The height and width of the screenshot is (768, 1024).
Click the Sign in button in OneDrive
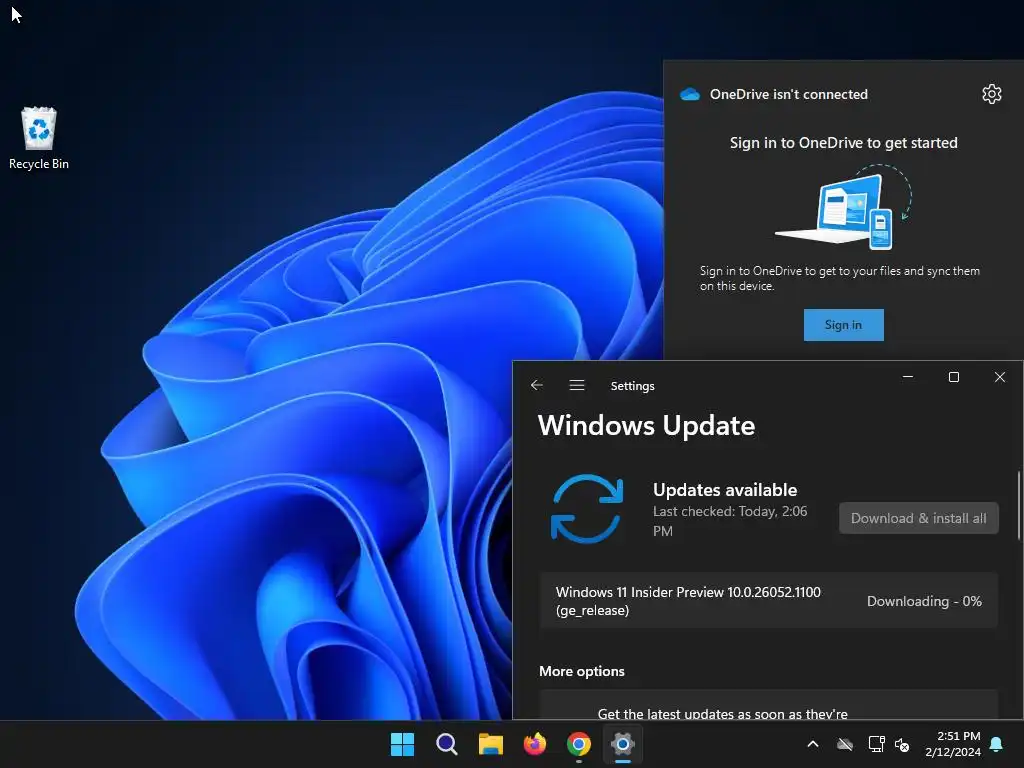(843, 325)
